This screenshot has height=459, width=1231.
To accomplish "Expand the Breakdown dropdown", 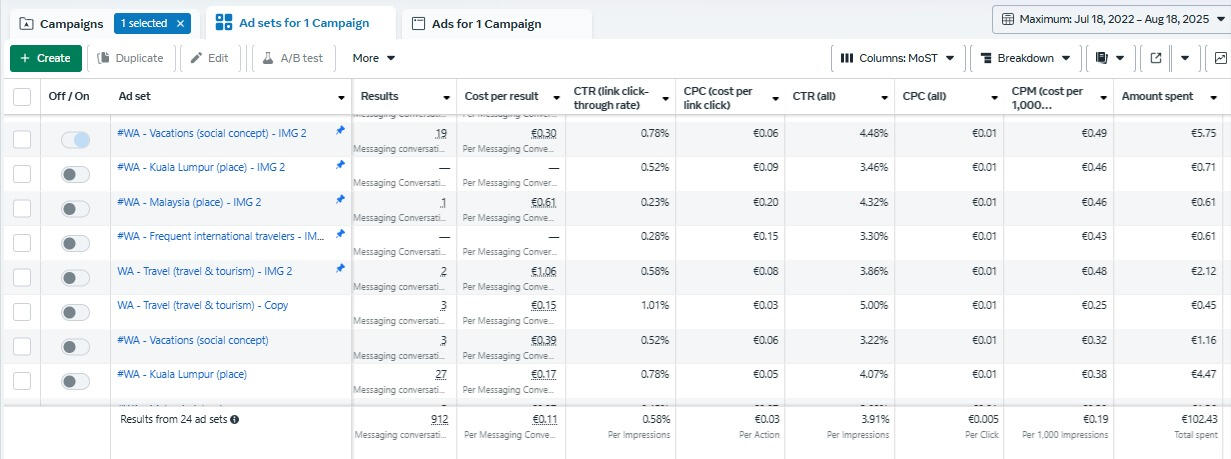I will click(1025, 58).
